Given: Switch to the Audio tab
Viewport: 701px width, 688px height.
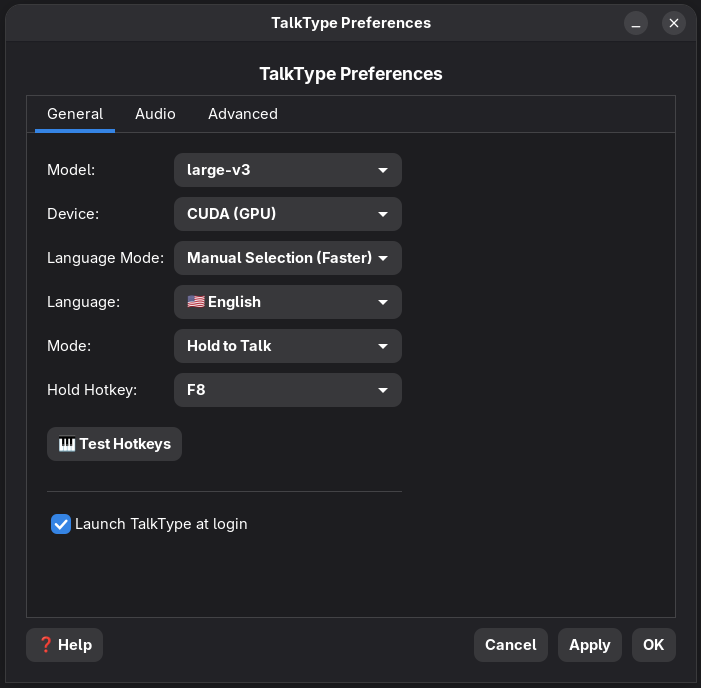Looking at the screenshot, I should pos(155,114).
